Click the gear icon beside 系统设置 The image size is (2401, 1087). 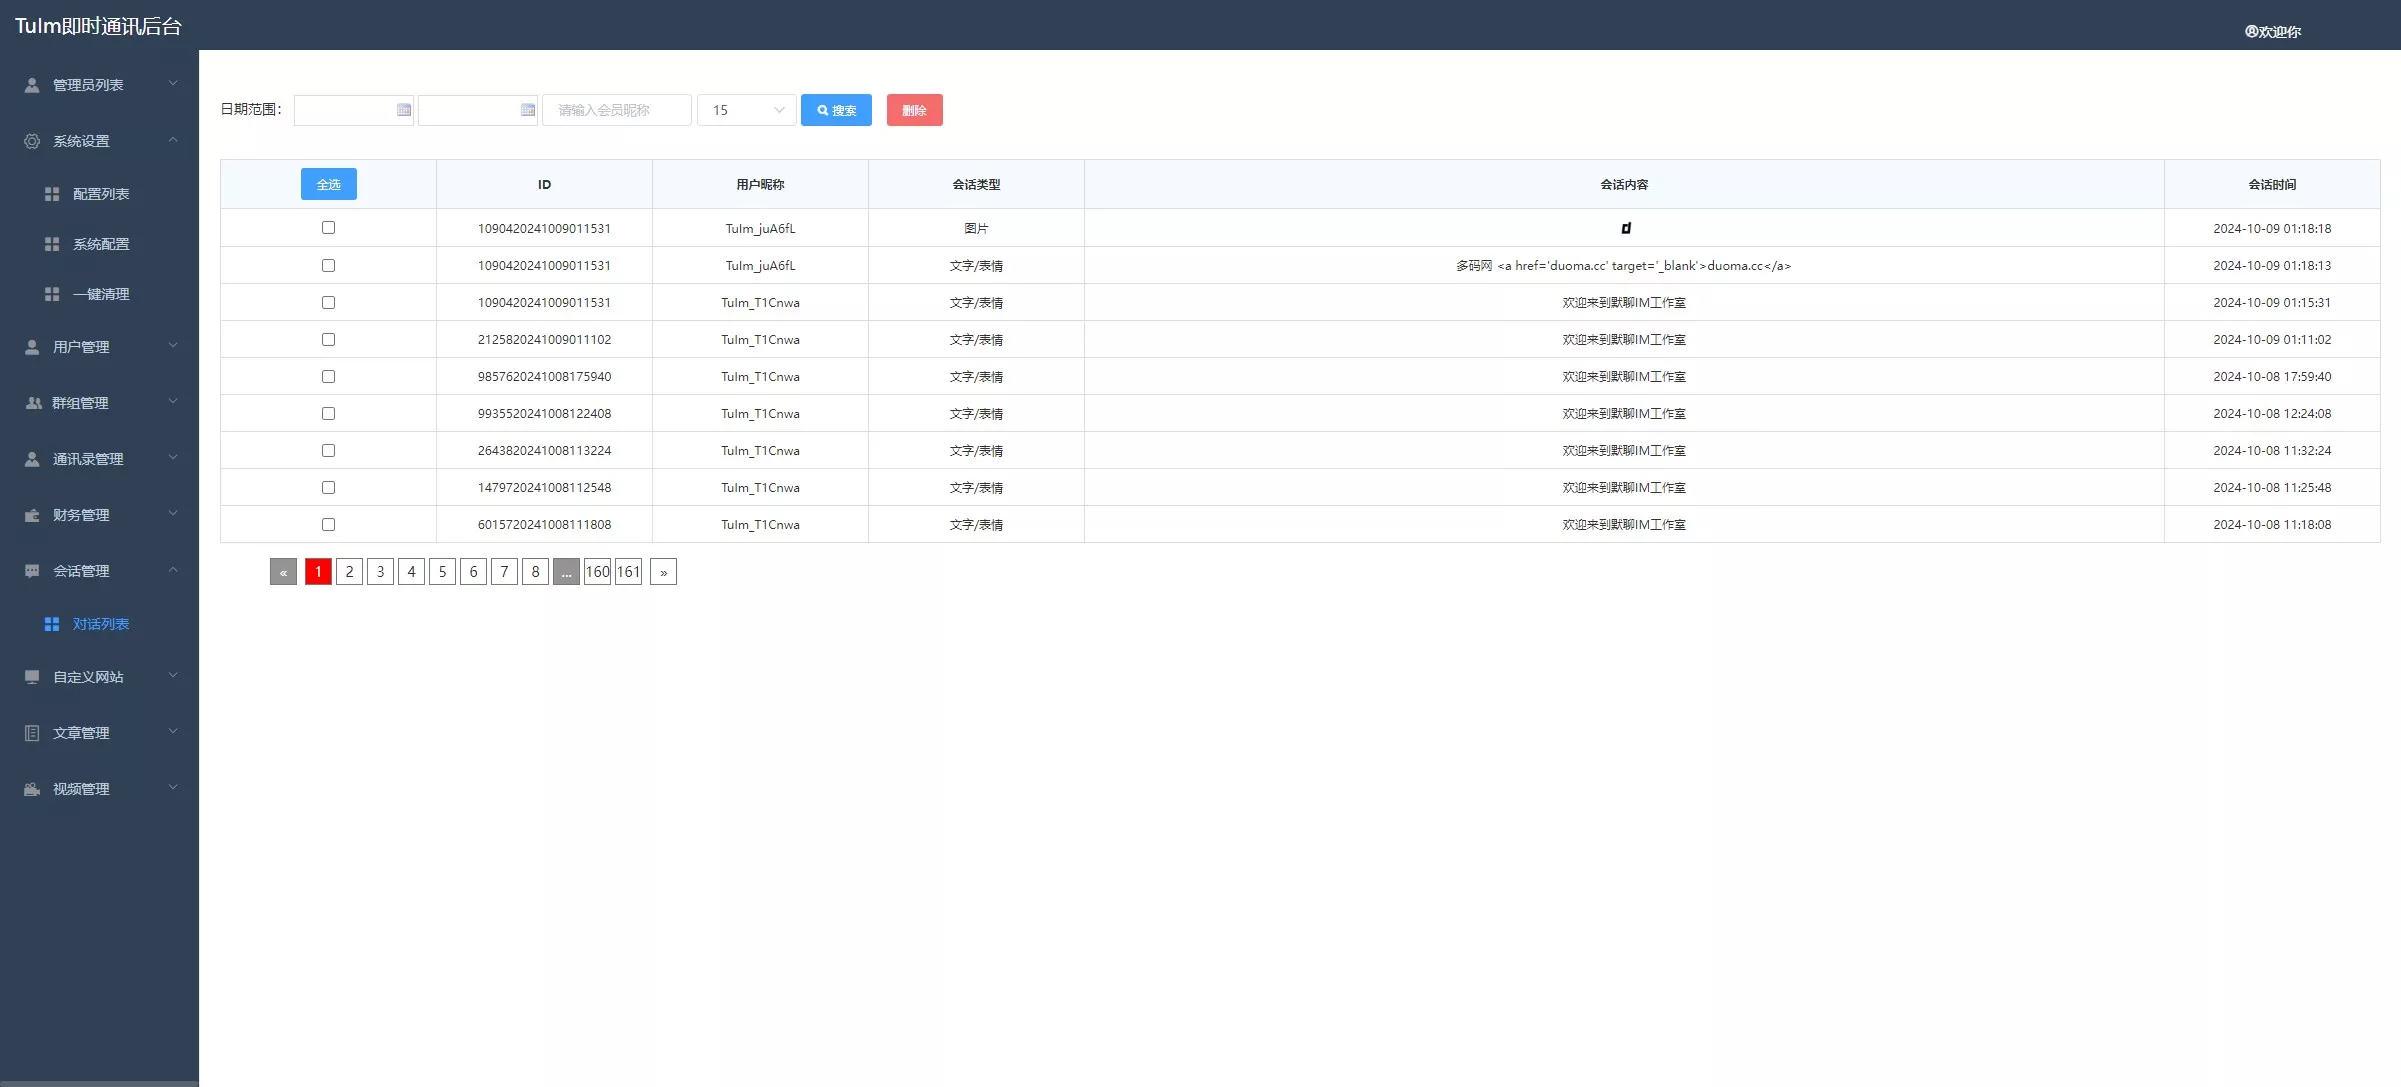tap(32, 141)
